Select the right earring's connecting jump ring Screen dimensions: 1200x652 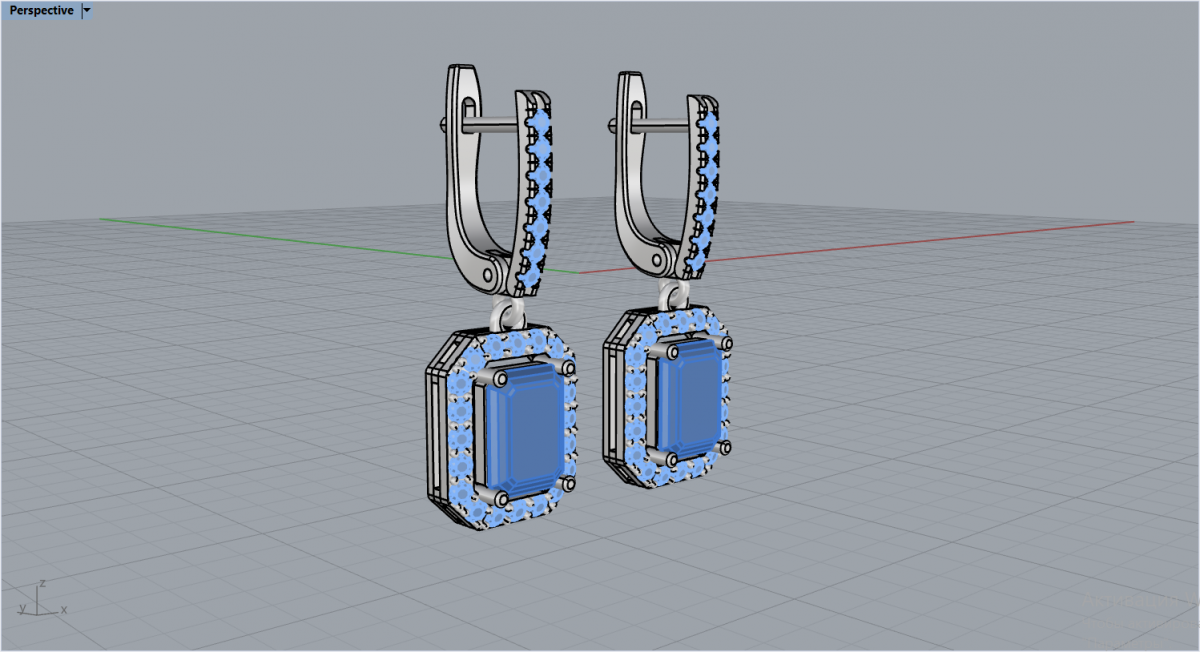click(x=675, y=295)
